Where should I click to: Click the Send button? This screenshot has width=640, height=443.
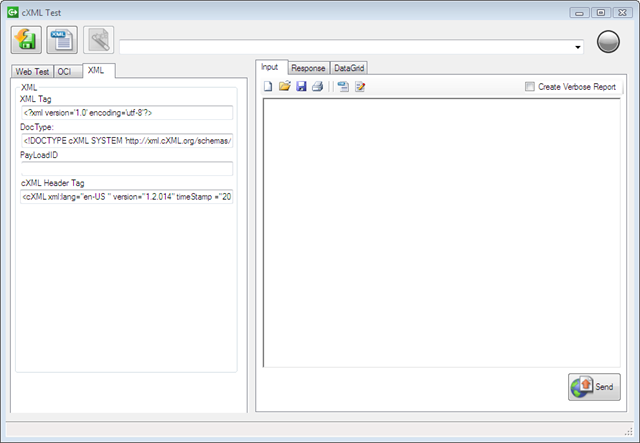click(x=594, y=387)
